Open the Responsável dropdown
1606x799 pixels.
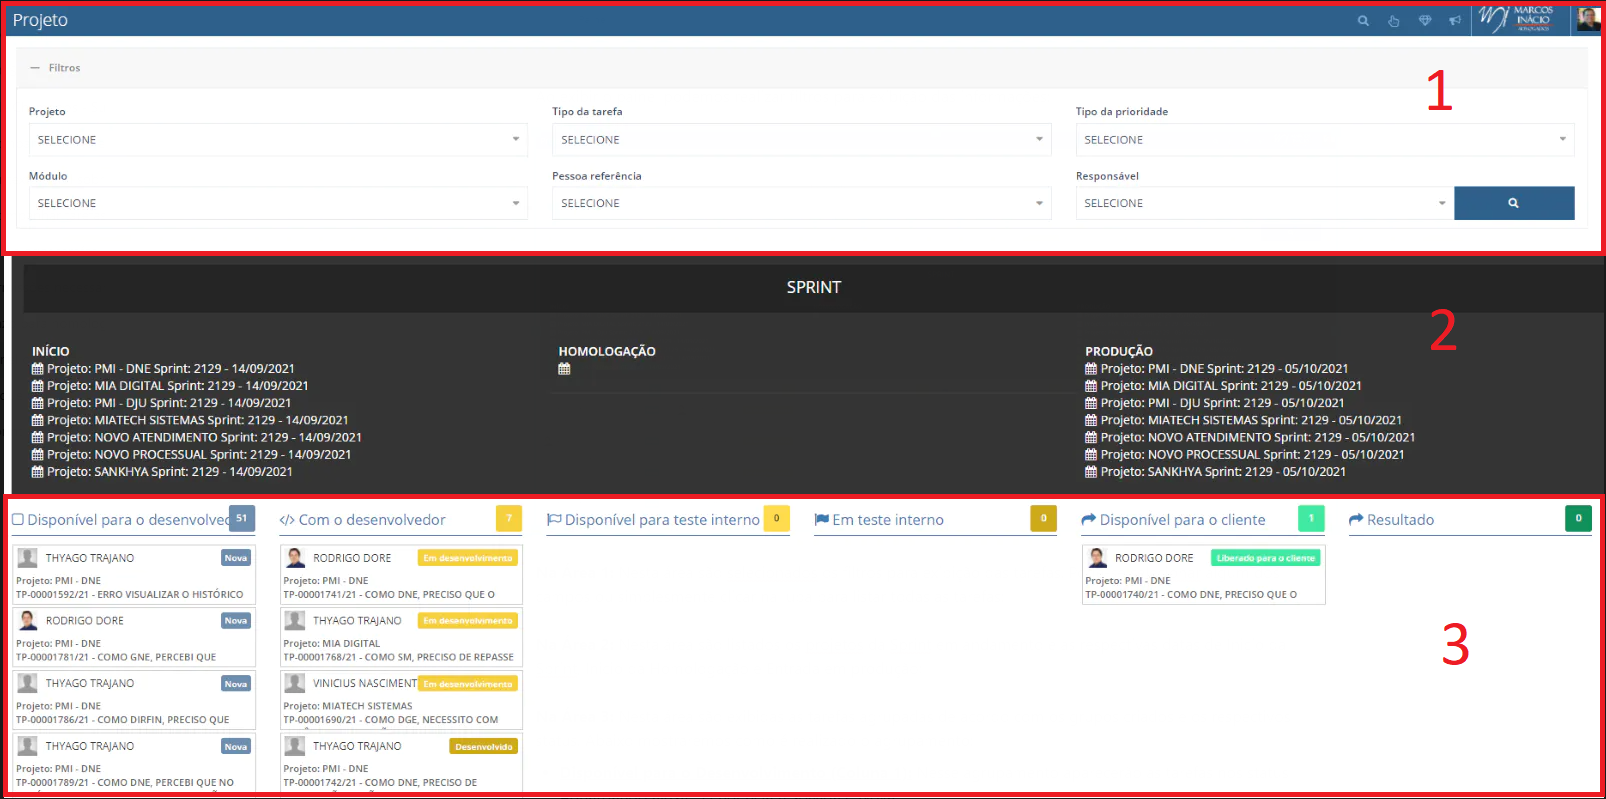coord(1265,203)
